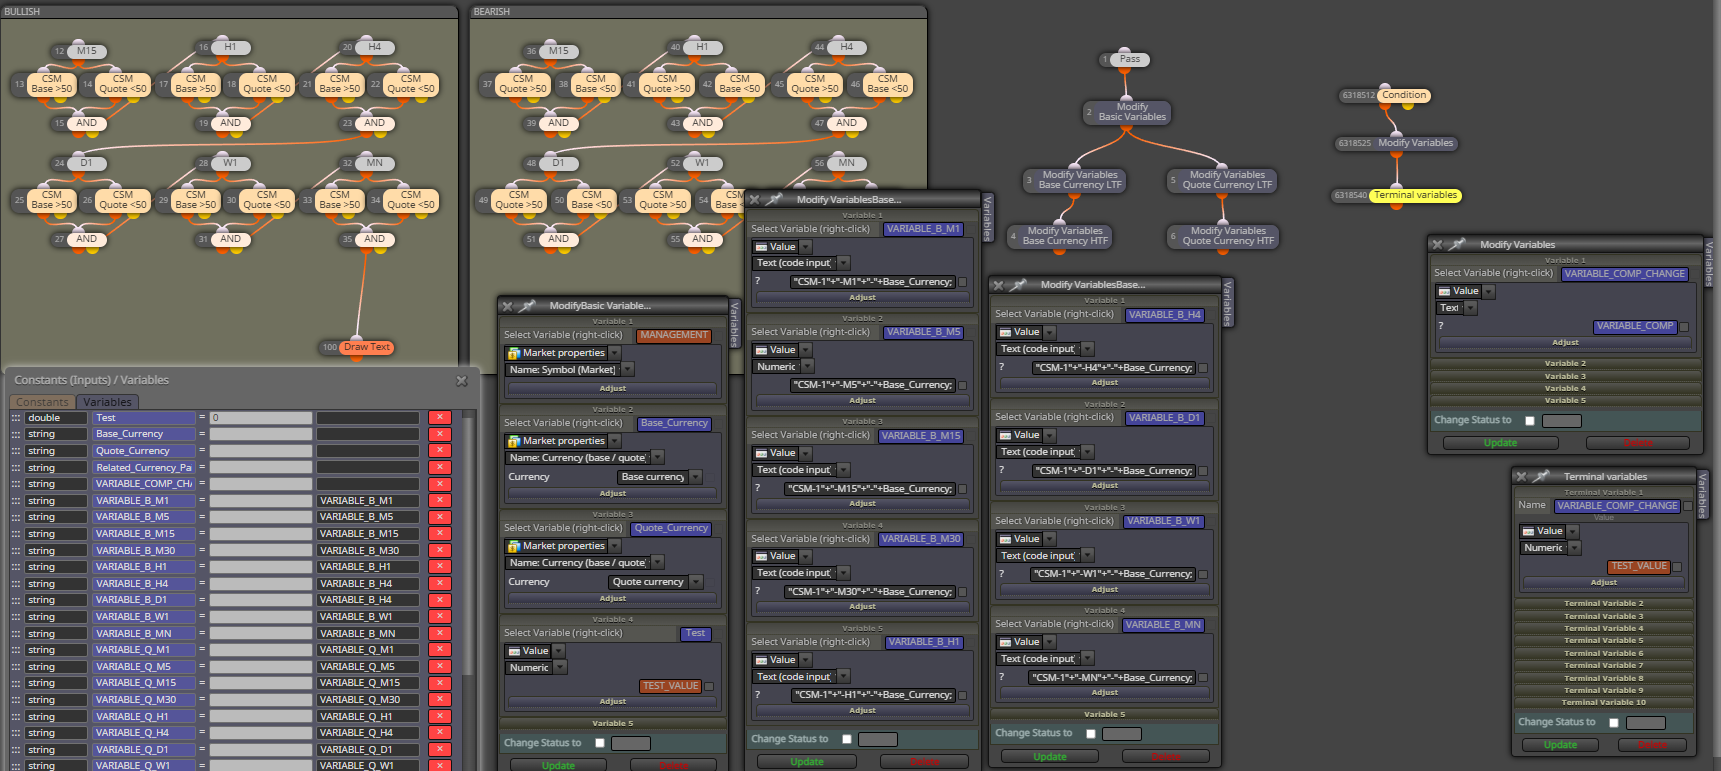Select the M15 node in BULLISH group
Viewport: 1721px width, 771px height.
pos(87,51)
